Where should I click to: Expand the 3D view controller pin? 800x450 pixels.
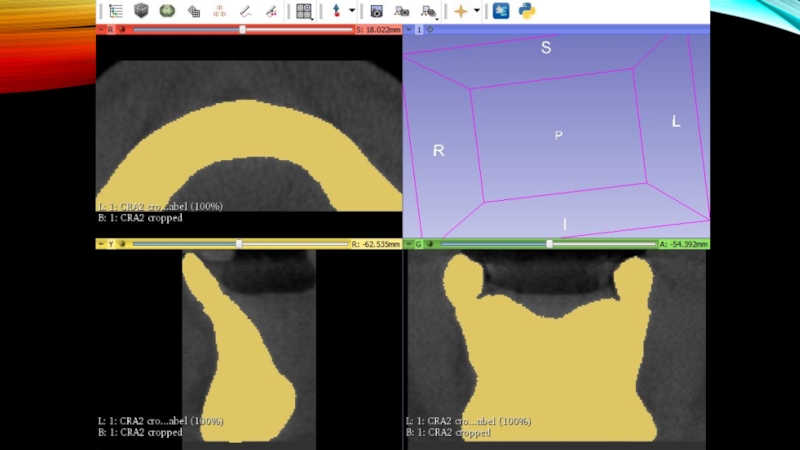click(x=408, y=30)
